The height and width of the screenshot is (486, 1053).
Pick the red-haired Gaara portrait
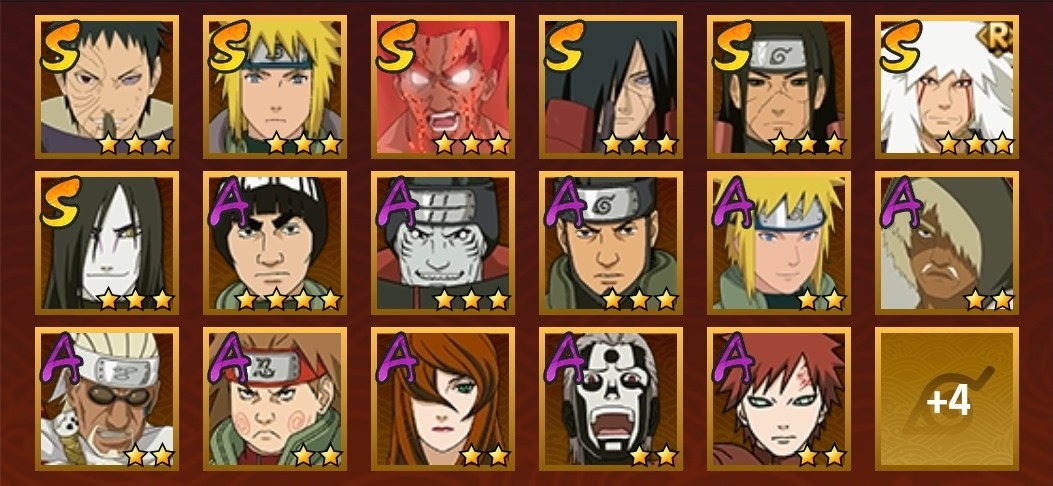(x=778, y=399)
